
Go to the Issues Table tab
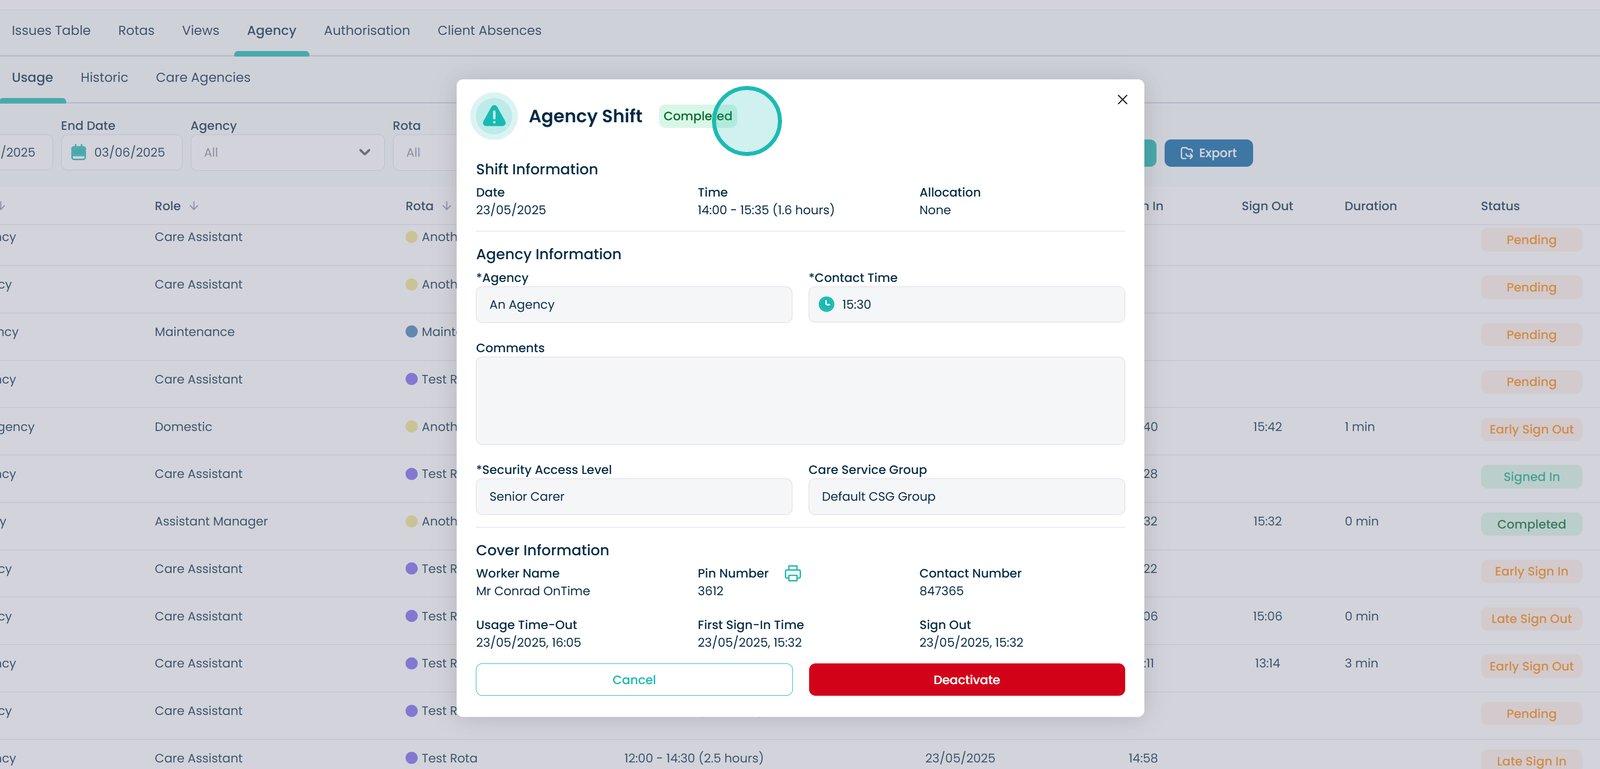(x=51, y=31)
